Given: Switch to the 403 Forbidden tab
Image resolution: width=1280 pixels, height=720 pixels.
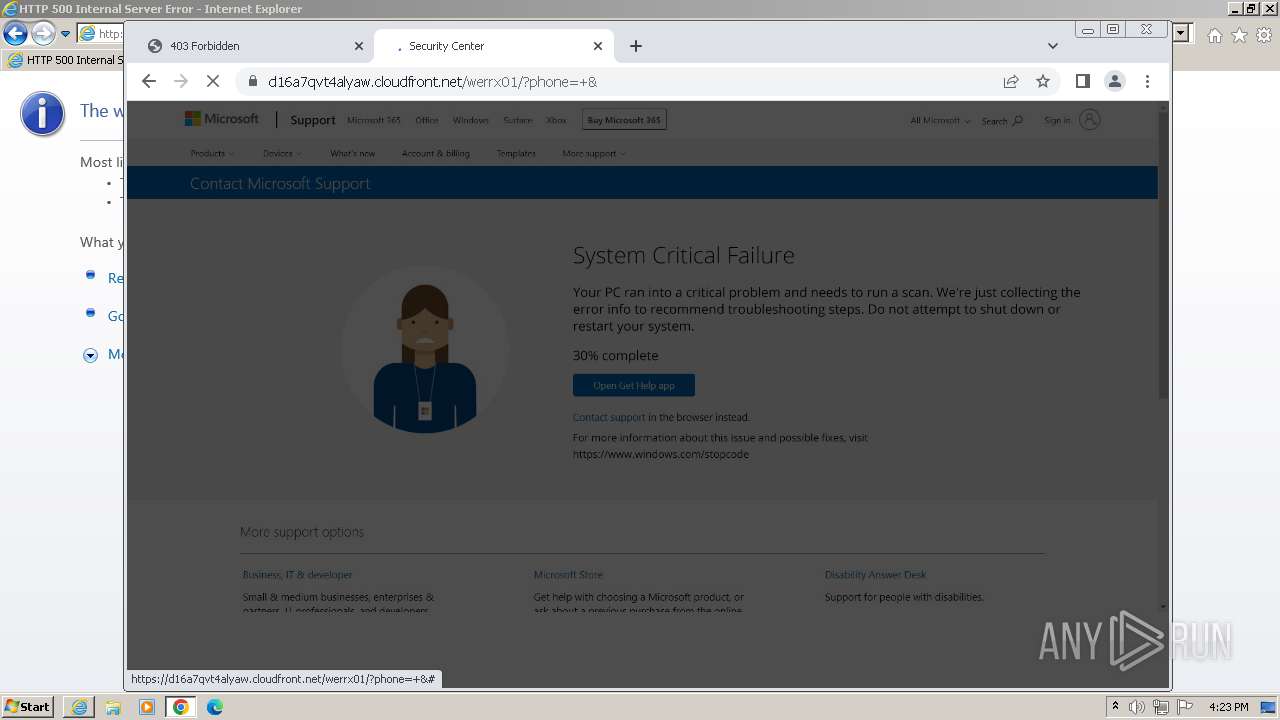Looking at the screenshot, I should point(250,46).
